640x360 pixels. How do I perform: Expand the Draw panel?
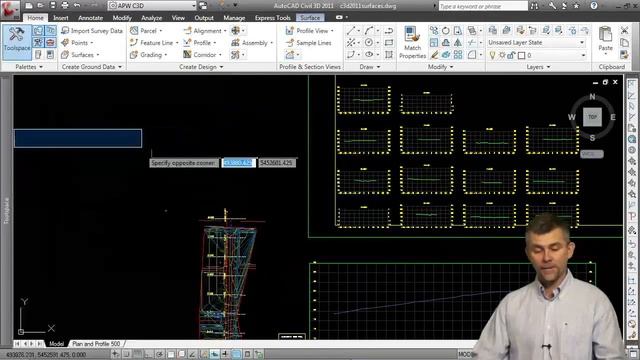click(x=369, y=67)
